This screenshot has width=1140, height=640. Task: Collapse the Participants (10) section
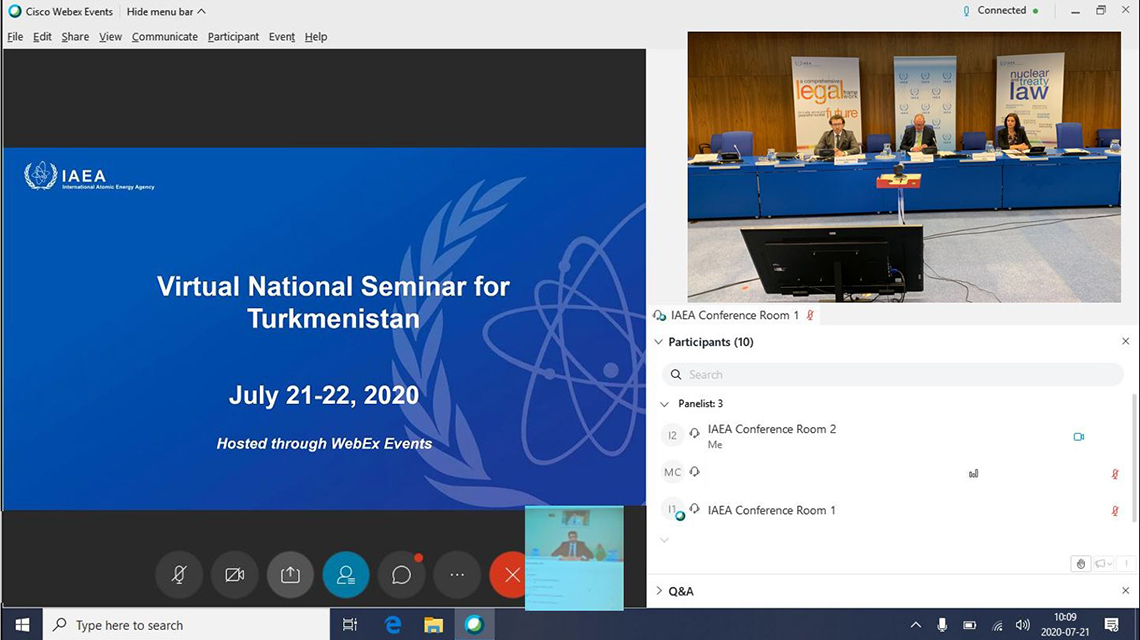[659, 342]
